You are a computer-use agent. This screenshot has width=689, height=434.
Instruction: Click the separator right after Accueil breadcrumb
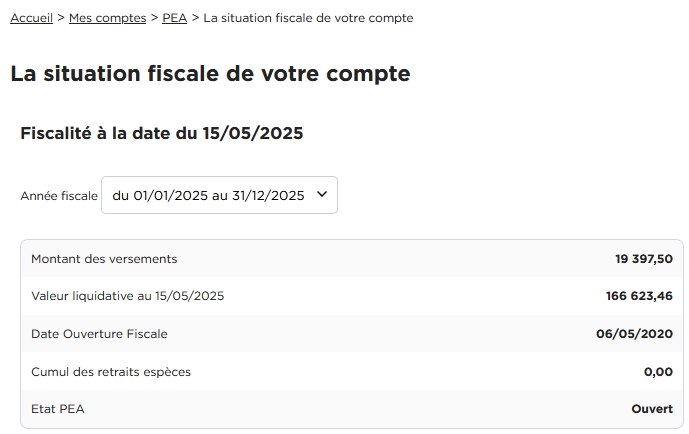point(61,18)
